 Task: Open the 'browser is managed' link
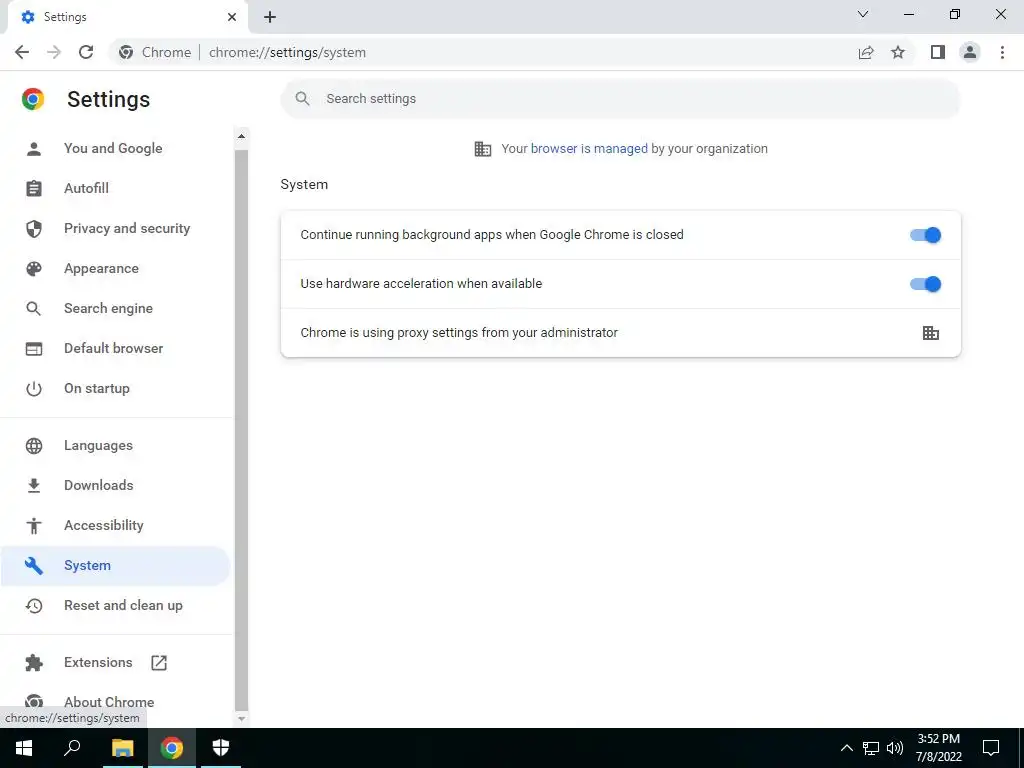click(x=589, y=148)
